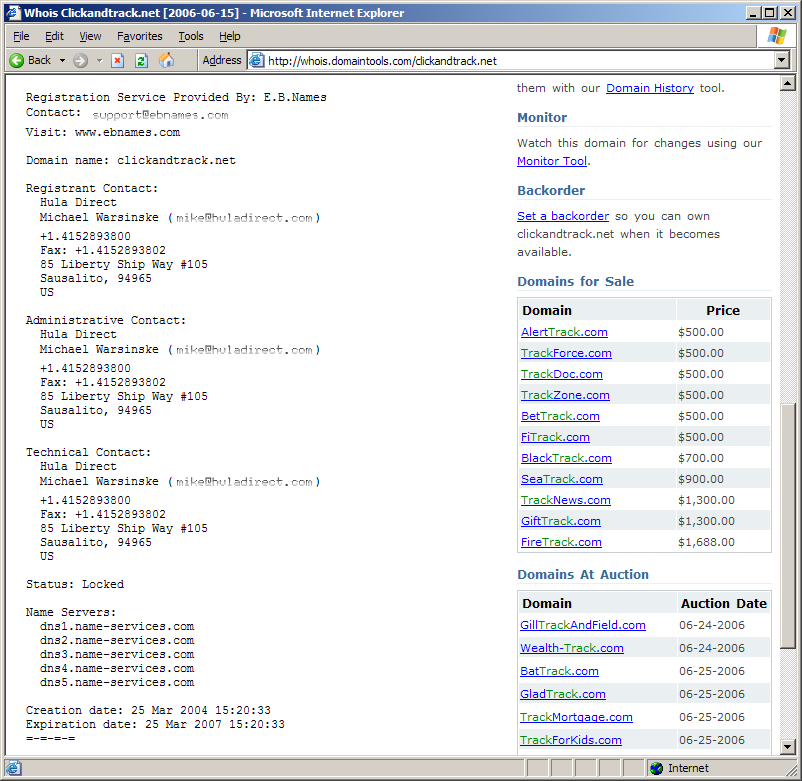
Task: Click the dns5.name-services.com name server entry
Action: coord(117,683)
